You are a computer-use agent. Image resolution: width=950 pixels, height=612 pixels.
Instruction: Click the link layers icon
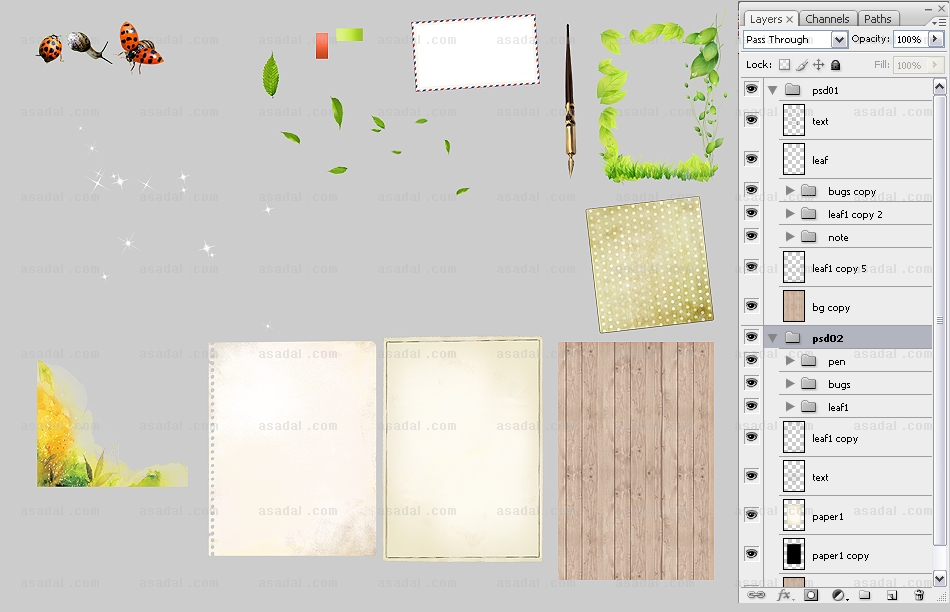coord(756,595)
